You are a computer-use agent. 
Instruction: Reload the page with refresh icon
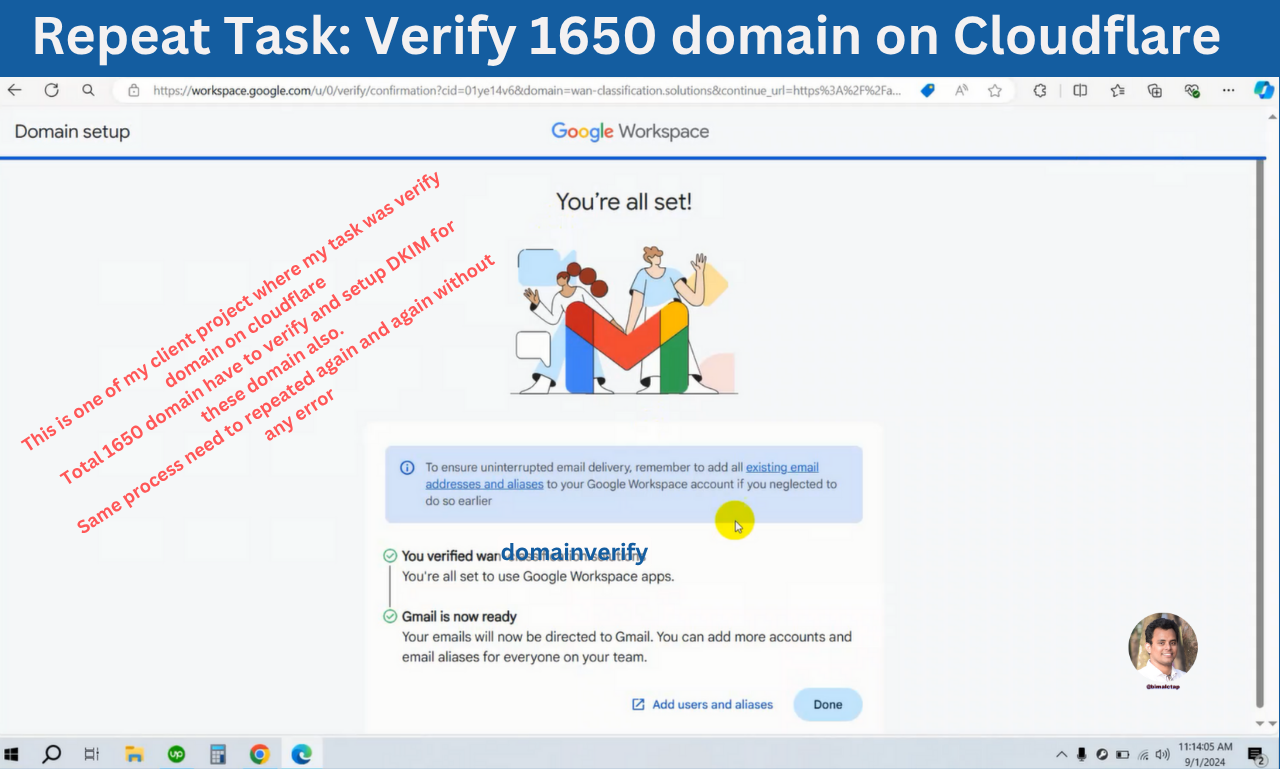coord(51,90)
